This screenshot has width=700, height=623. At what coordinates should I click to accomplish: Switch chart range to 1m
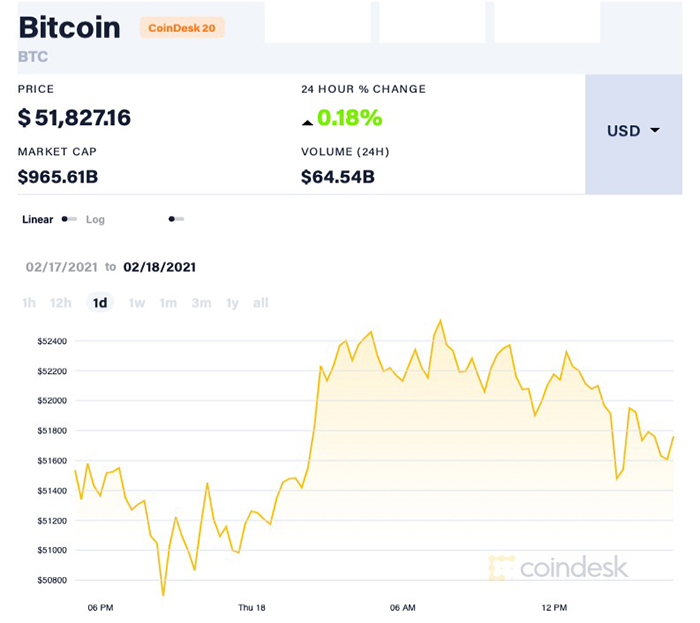click(x=168, y=303)
